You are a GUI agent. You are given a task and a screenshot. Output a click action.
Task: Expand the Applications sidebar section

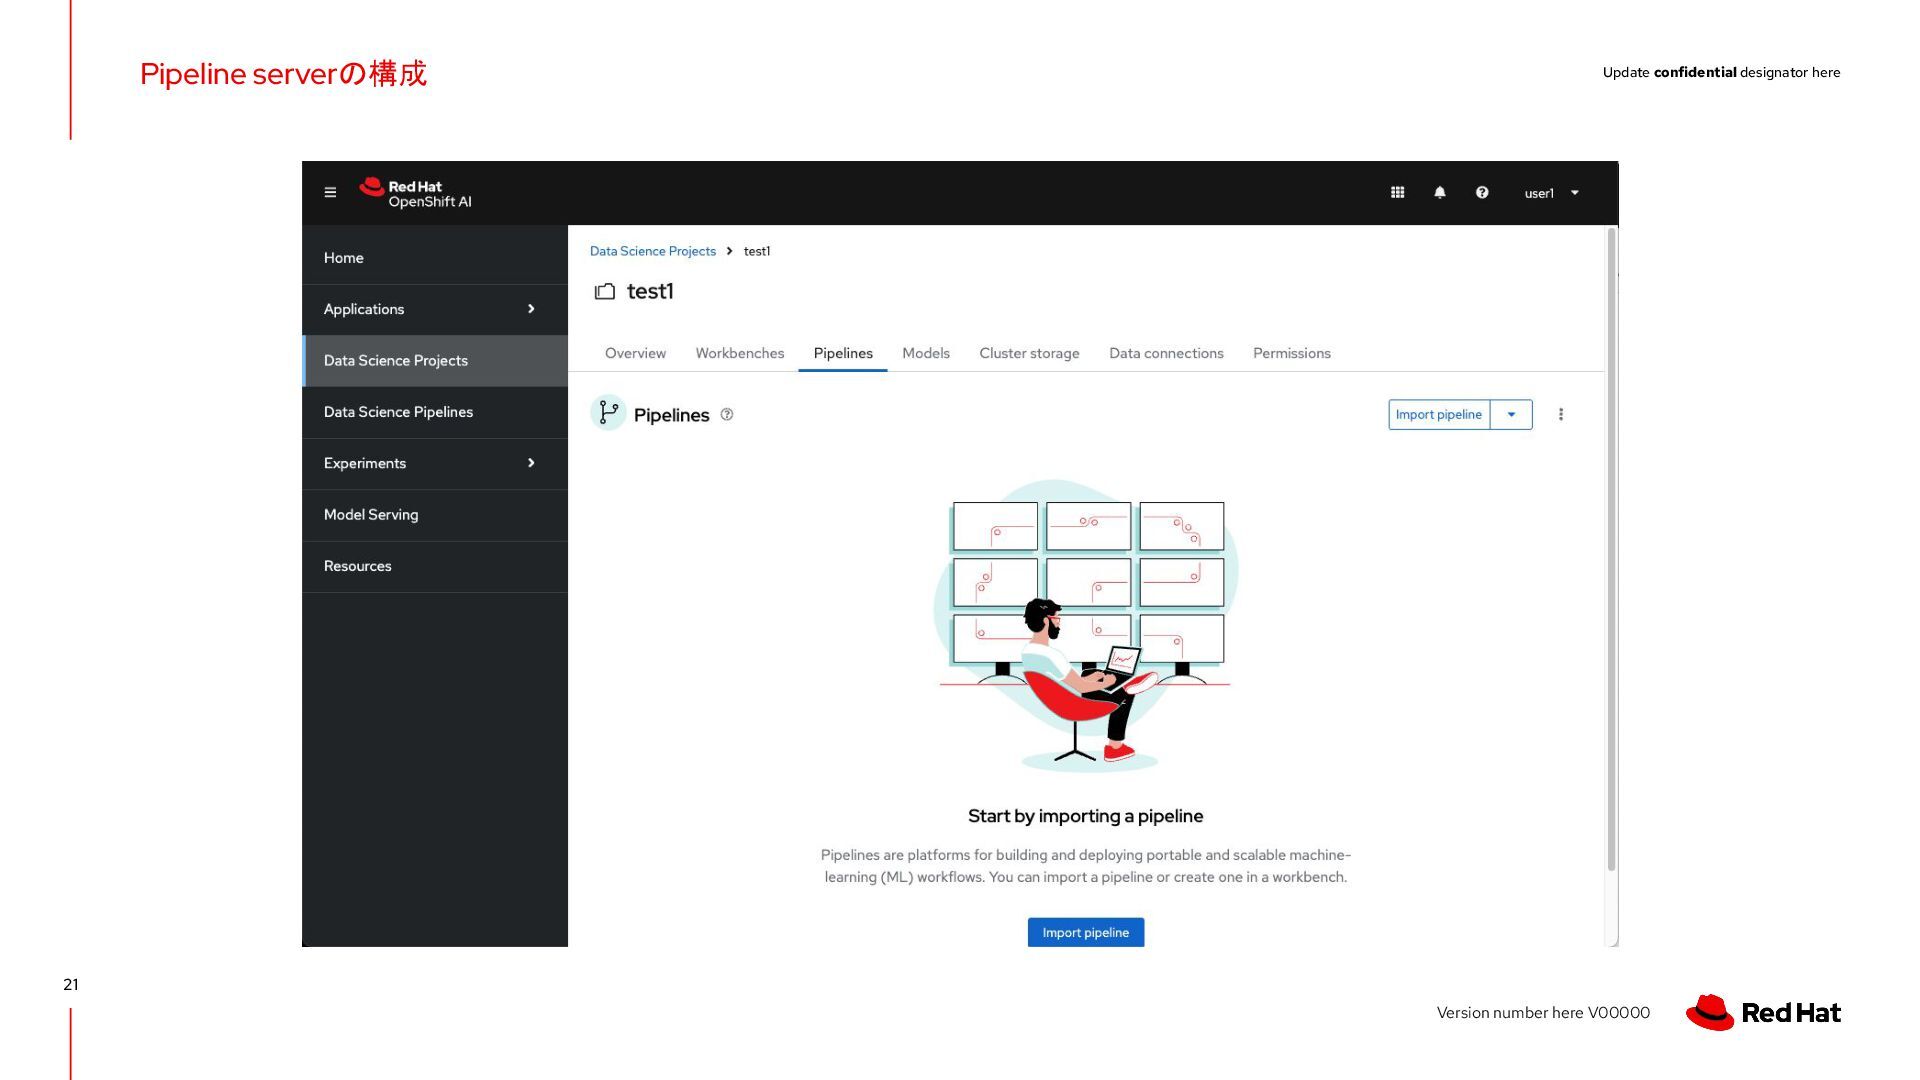point(435,309)
